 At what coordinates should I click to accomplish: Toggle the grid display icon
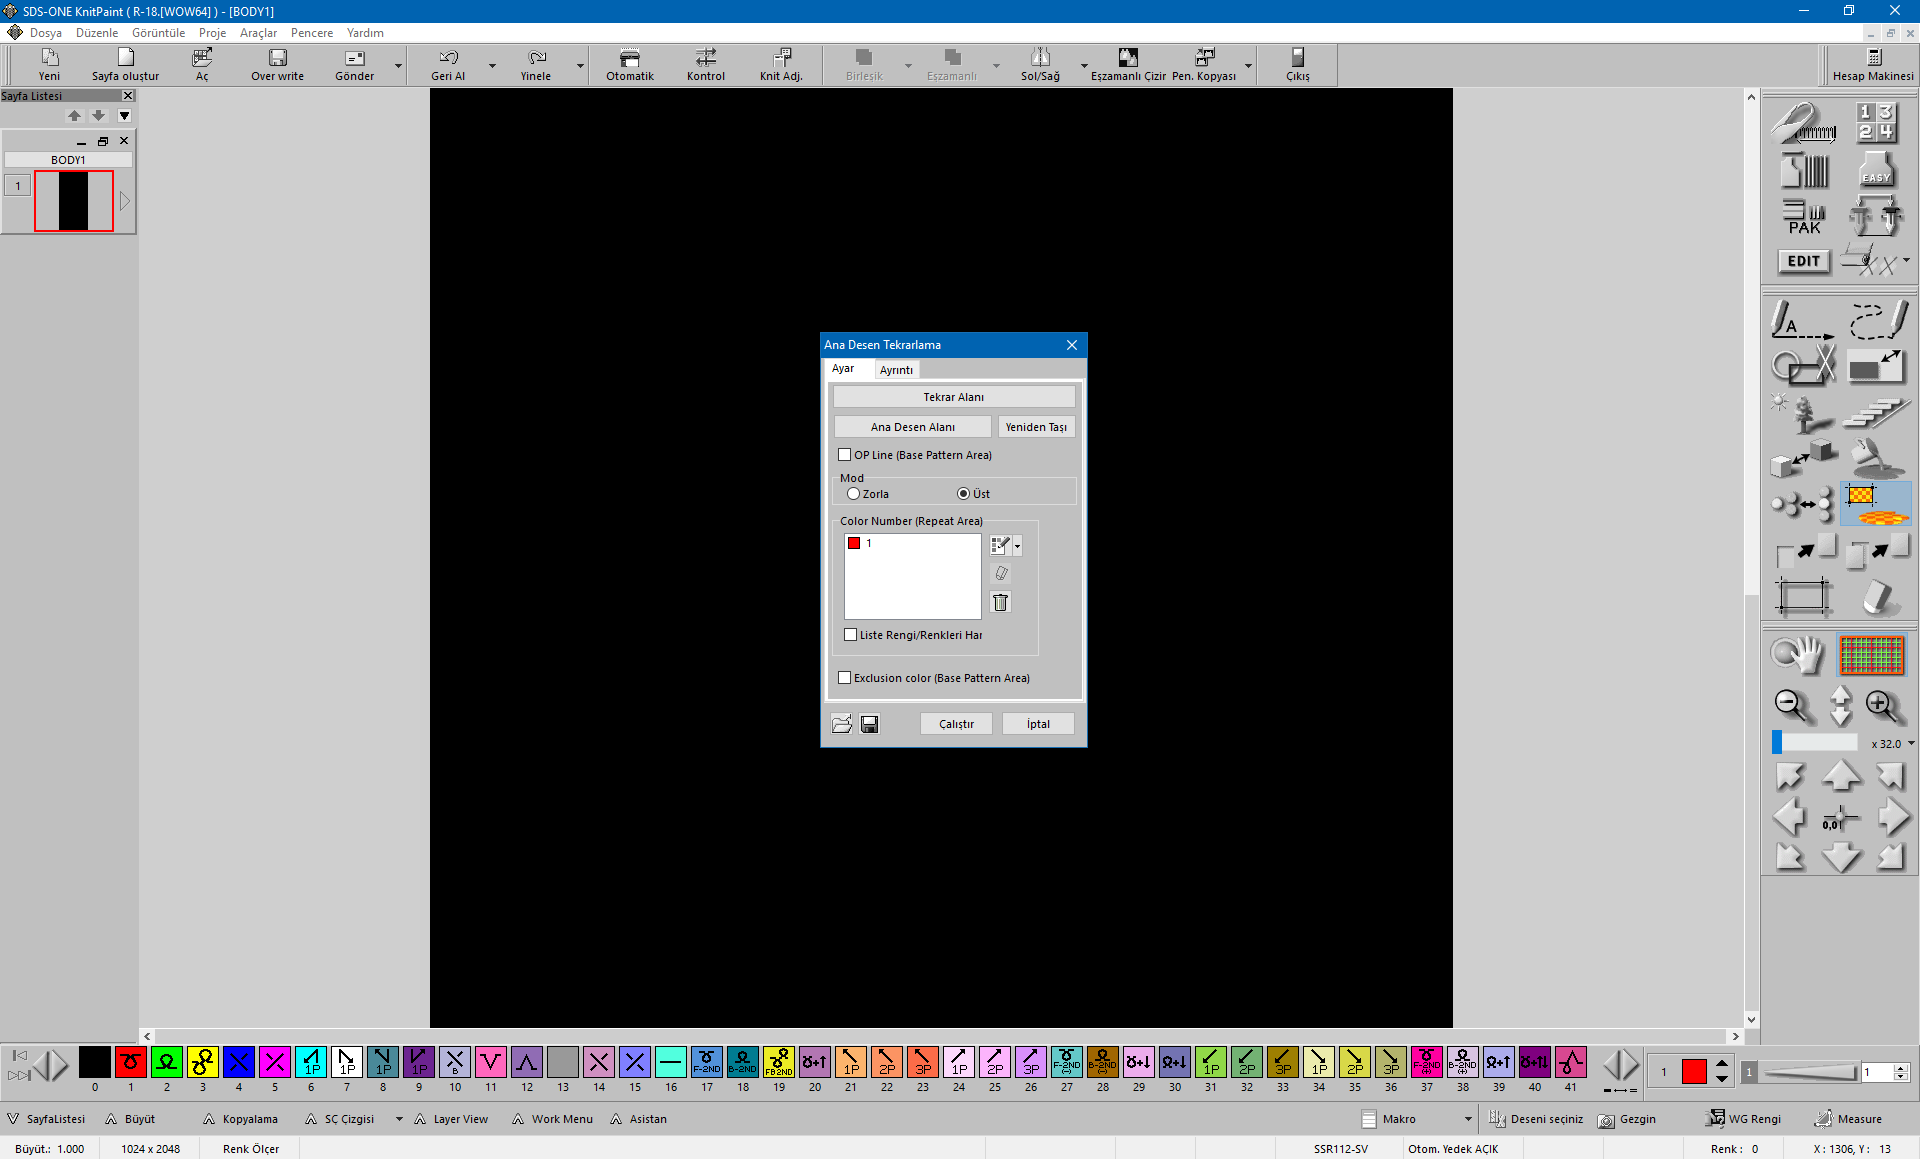tap(1872, 656)
